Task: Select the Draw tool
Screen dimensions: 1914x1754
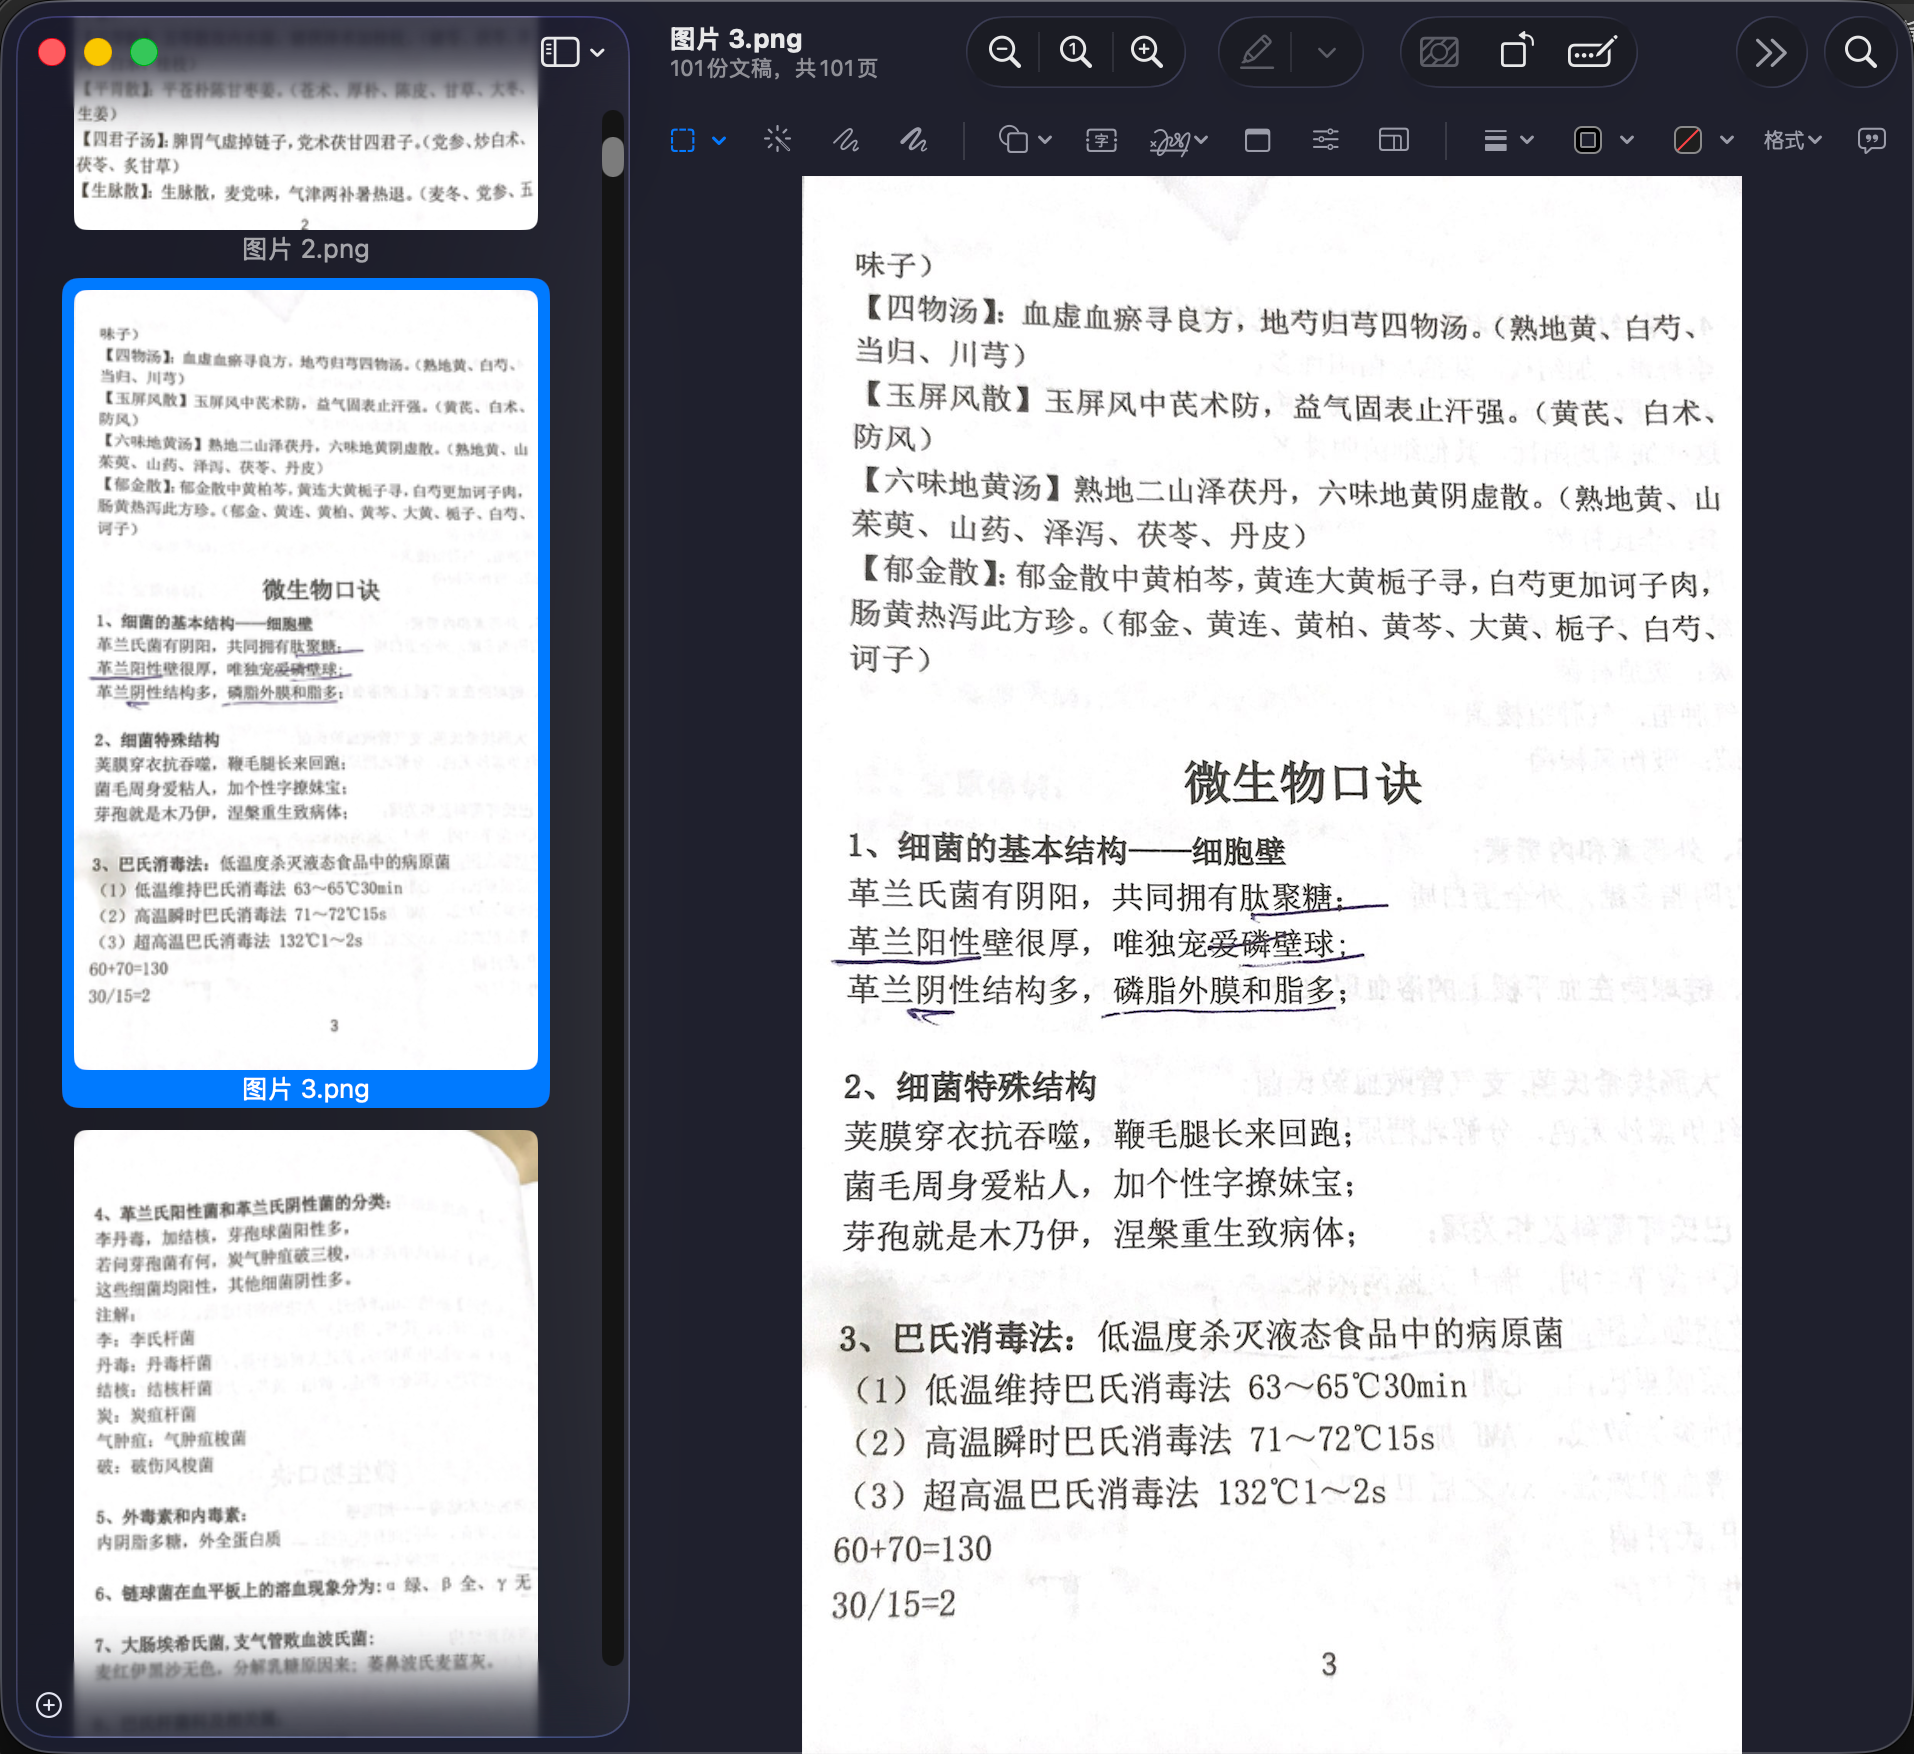Action: point(912,140)
